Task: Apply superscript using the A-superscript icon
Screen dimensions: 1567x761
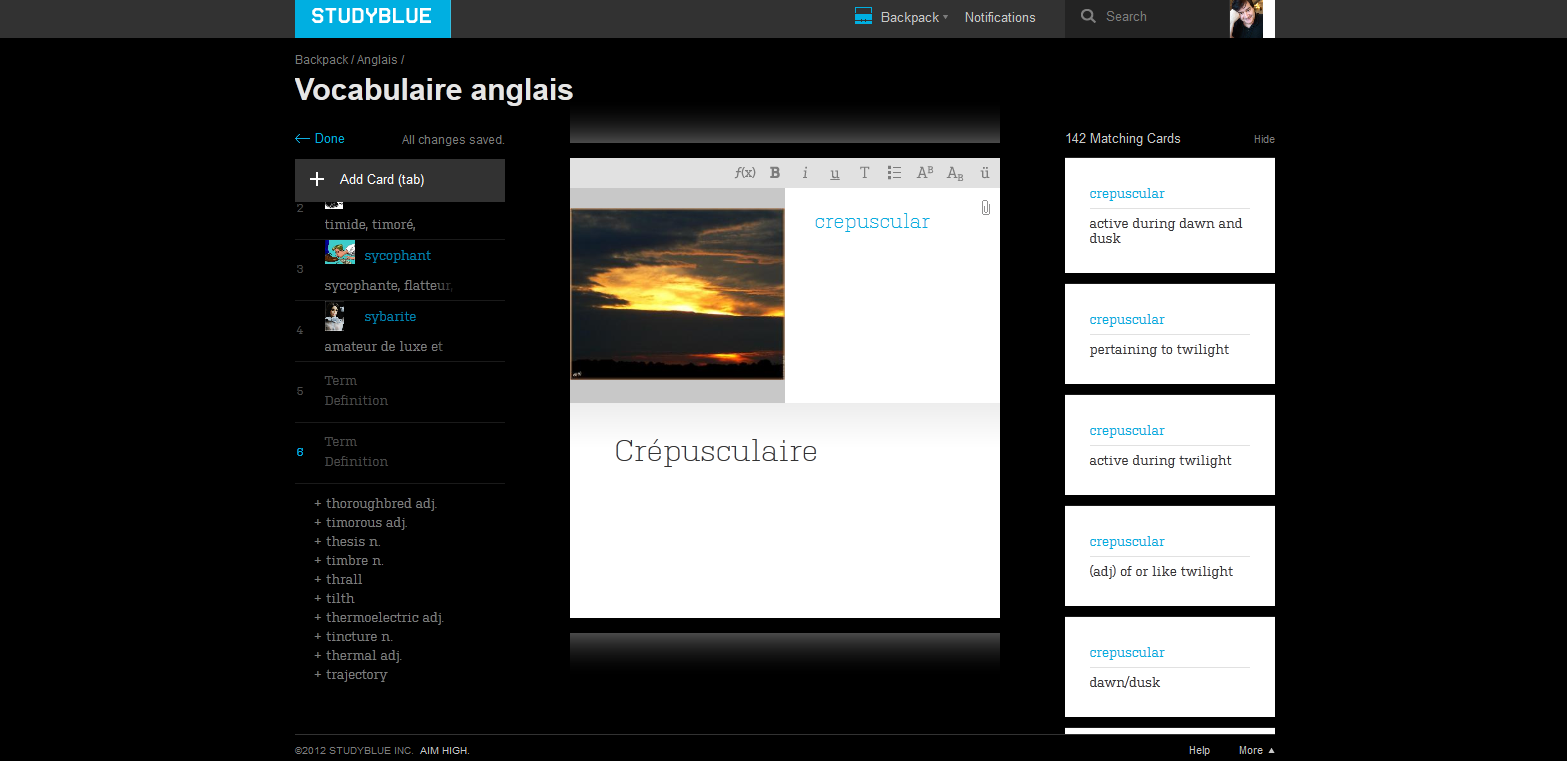Action: (924, 172)
